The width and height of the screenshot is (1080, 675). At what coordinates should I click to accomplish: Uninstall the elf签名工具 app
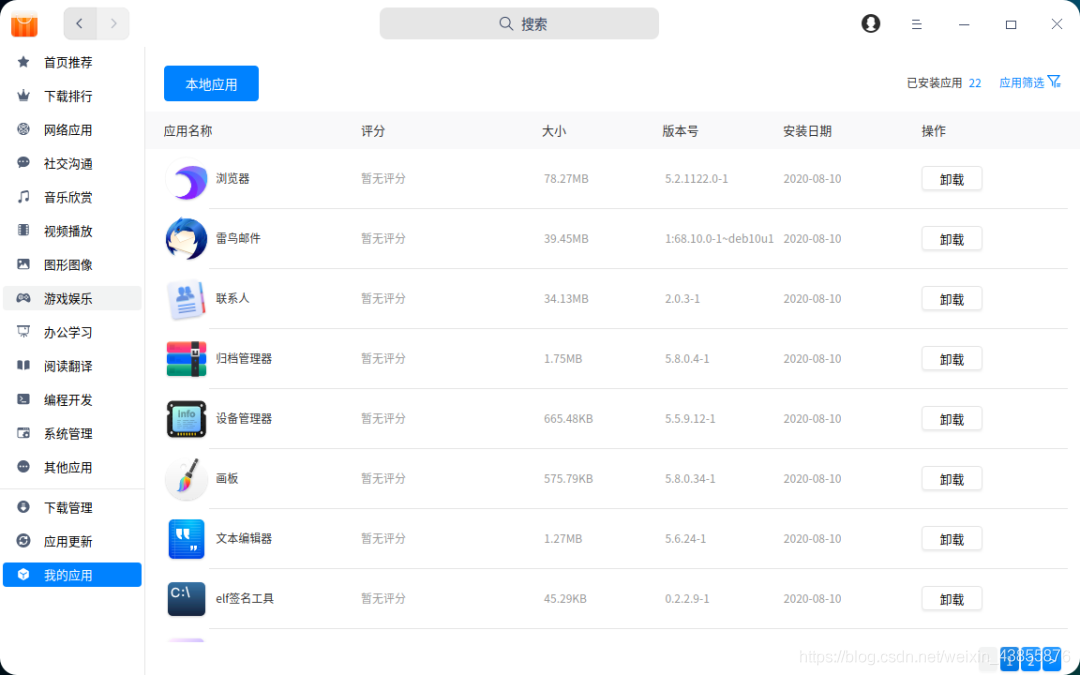[x=952, y=599]
